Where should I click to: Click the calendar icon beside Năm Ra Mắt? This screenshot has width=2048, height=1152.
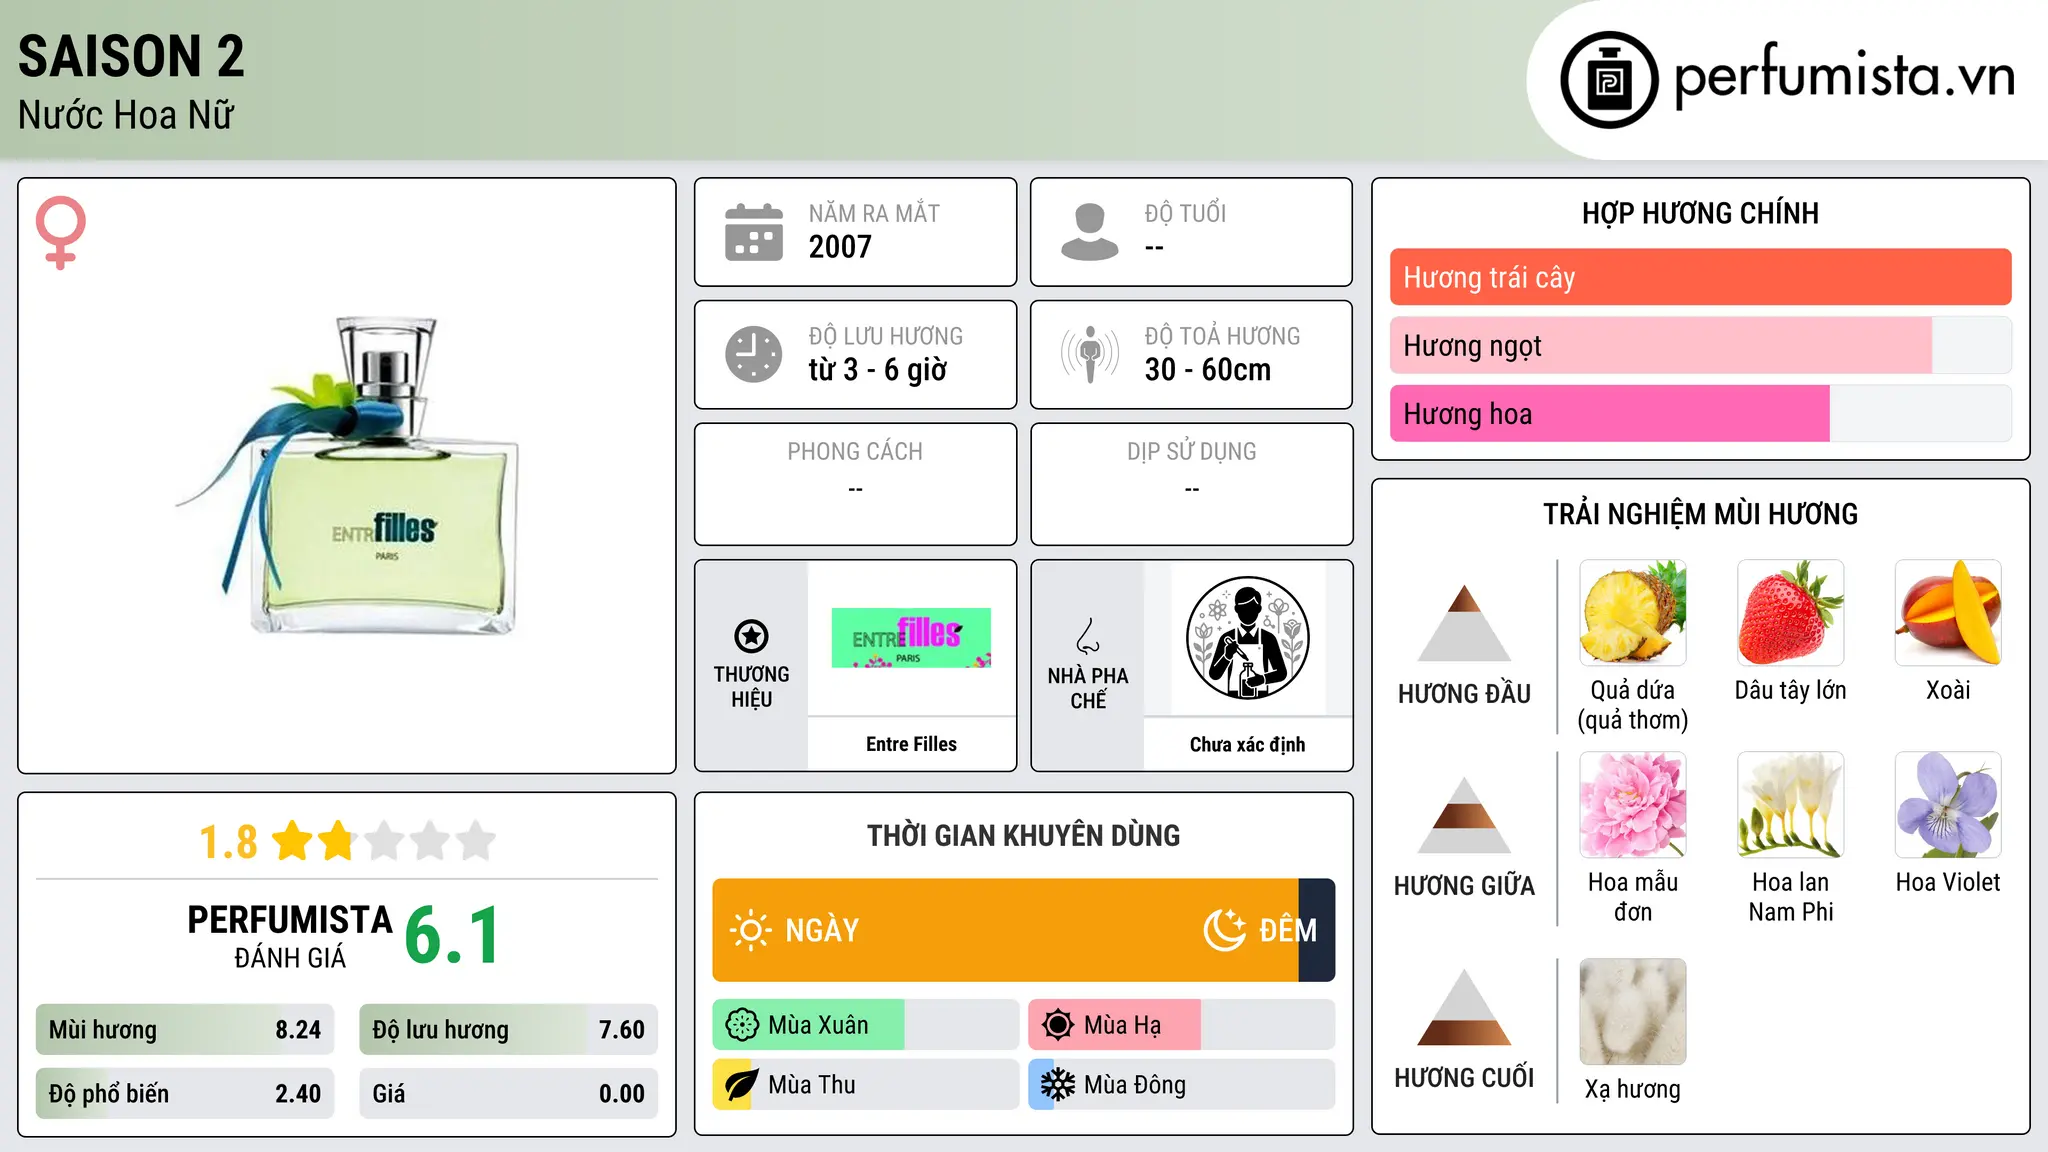coord(754,232)
